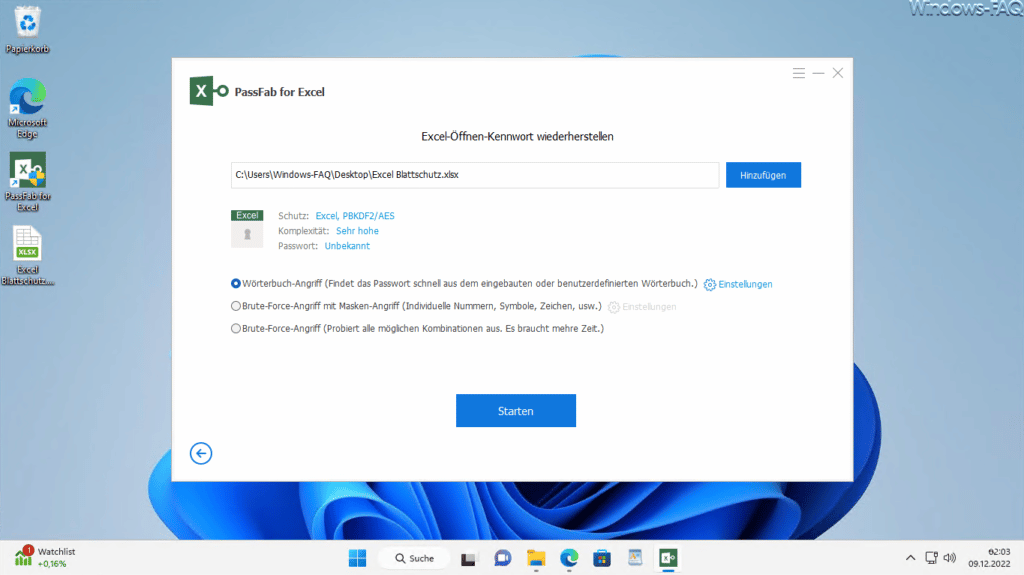Click the PassFab for Excel logo
This screenshot has height=575, width=1024.
coord(208,91)
